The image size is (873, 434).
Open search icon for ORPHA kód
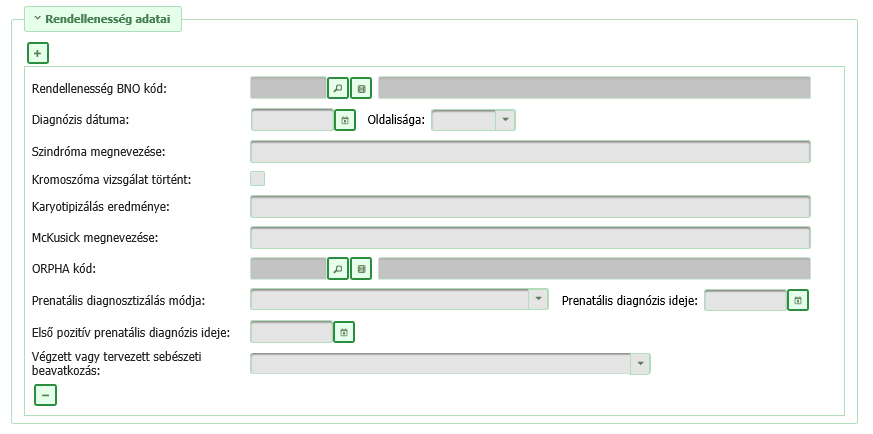[x=337, y=269]
